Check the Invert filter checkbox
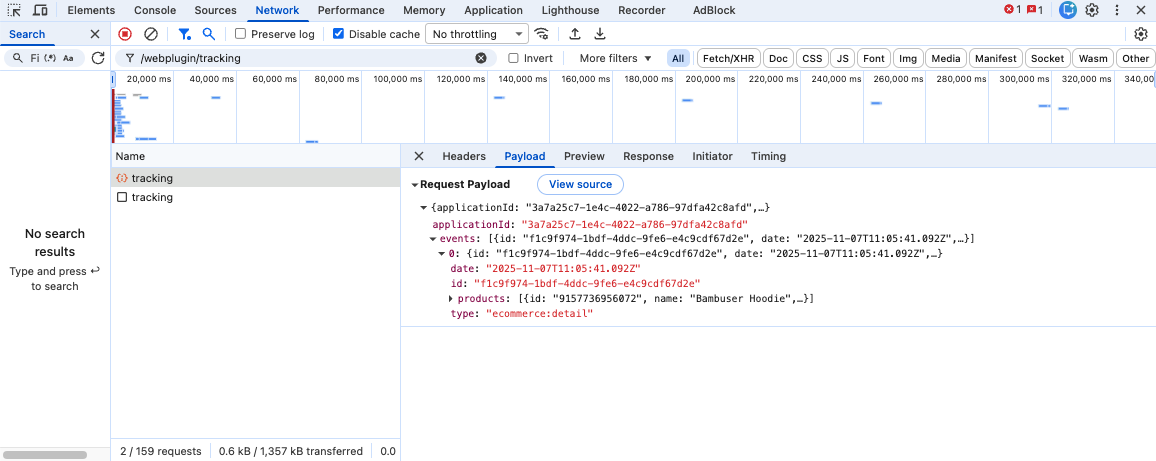This screenshot has height=461, width=1156. [x=514, y=58]
